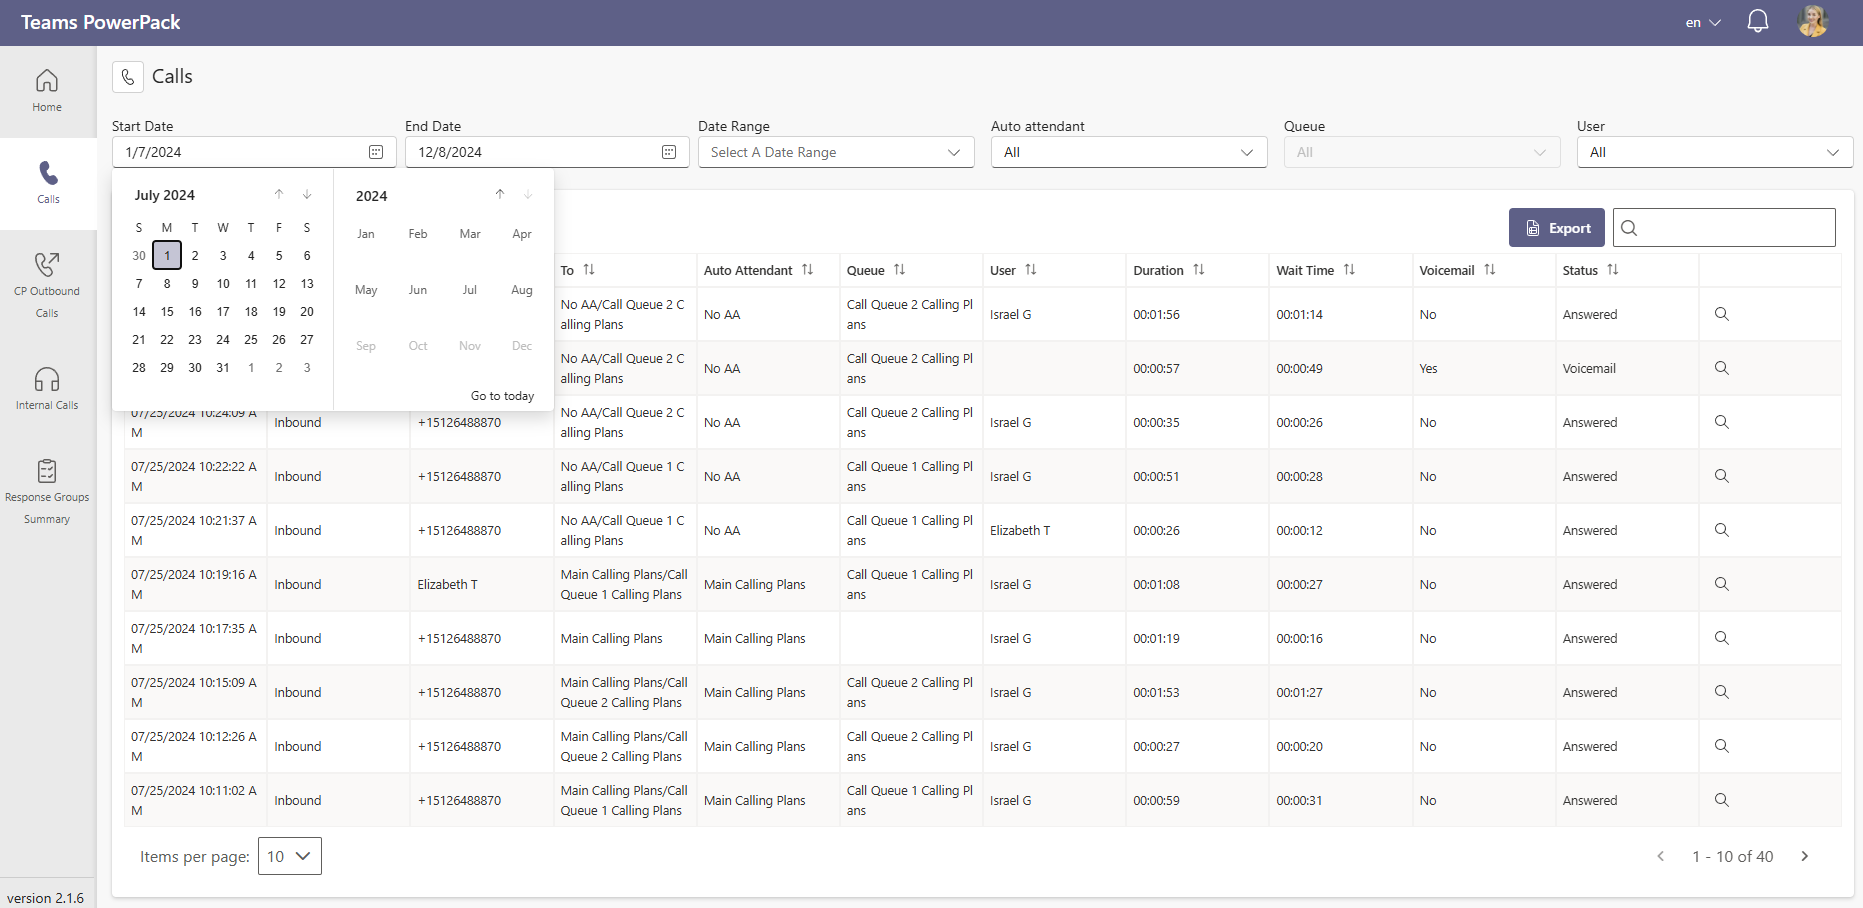Expand the Date Range dropdown
The image size is (1863, 908).
pyautogui.click(x=836, y=152)
